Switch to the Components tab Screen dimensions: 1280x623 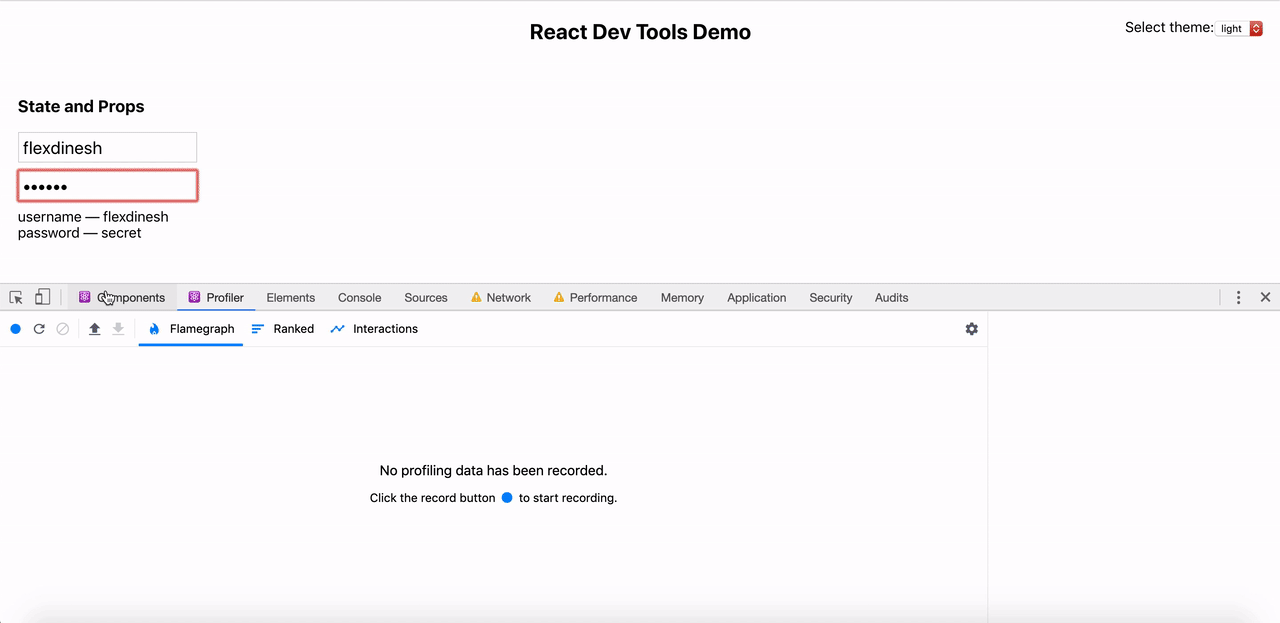[x=122, y=297]
